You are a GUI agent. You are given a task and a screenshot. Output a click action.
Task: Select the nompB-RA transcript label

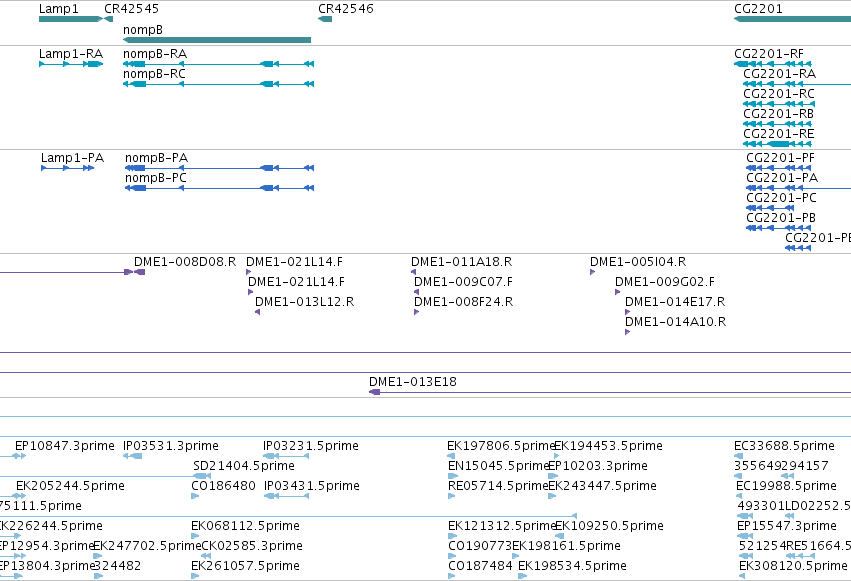tap(155, 54)
